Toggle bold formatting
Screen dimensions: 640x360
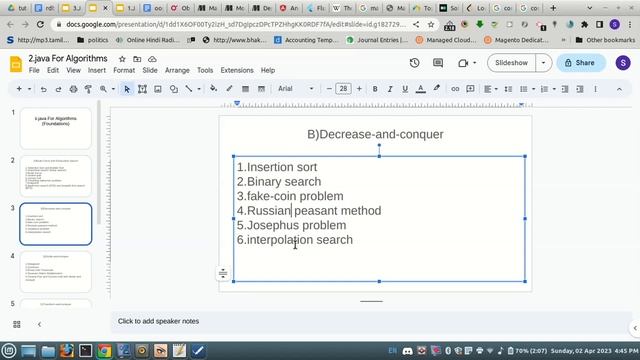point(375,89)
